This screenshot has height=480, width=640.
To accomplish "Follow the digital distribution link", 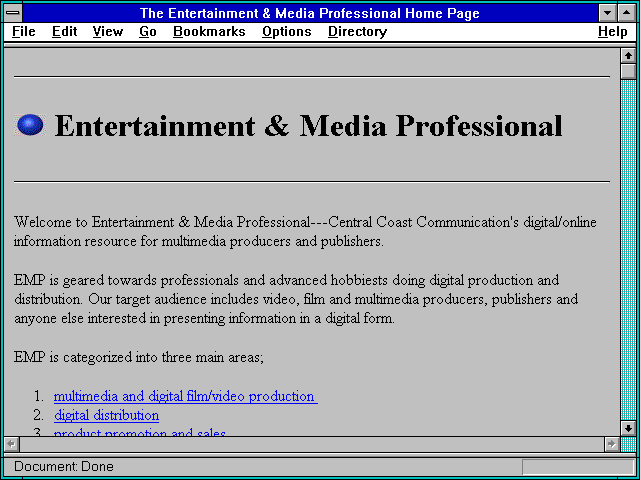I will coord(107,416).
